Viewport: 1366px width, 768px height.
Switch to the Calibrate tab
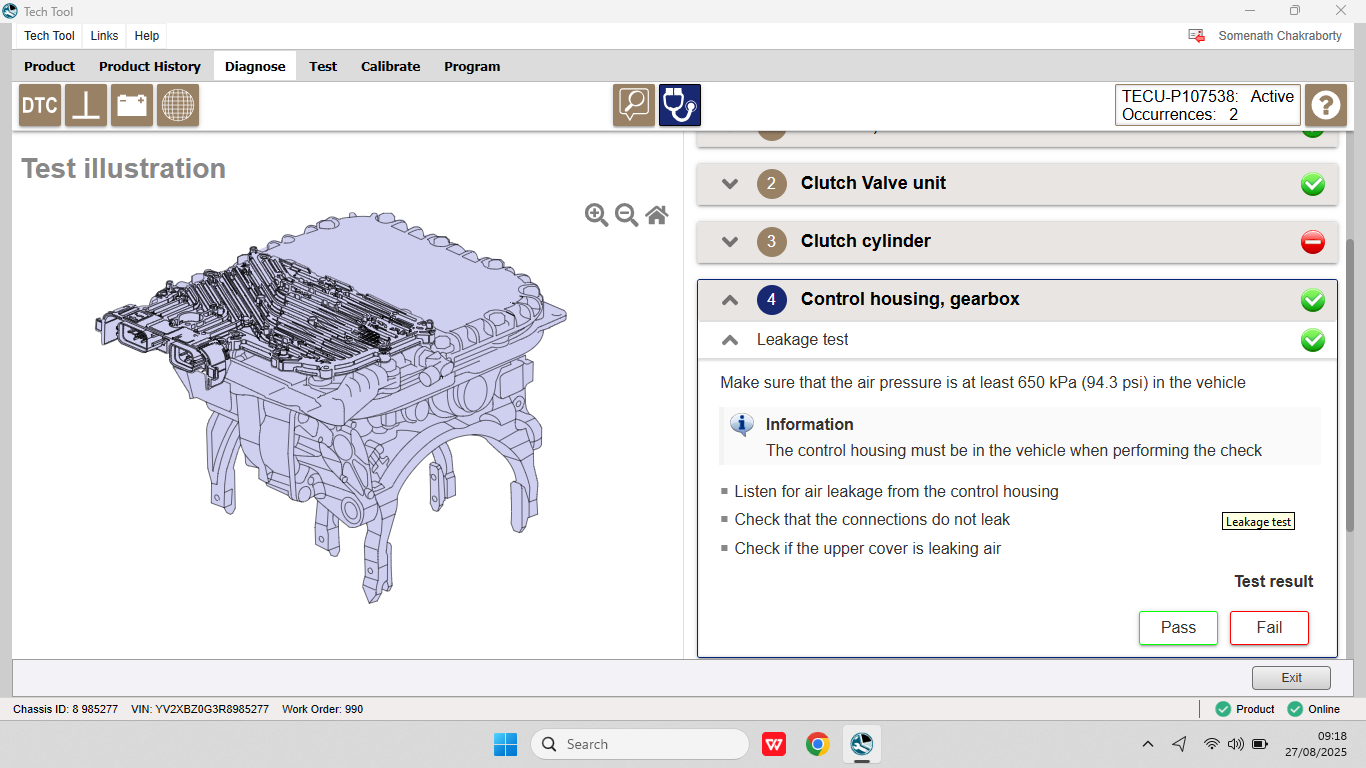[390, 66]
